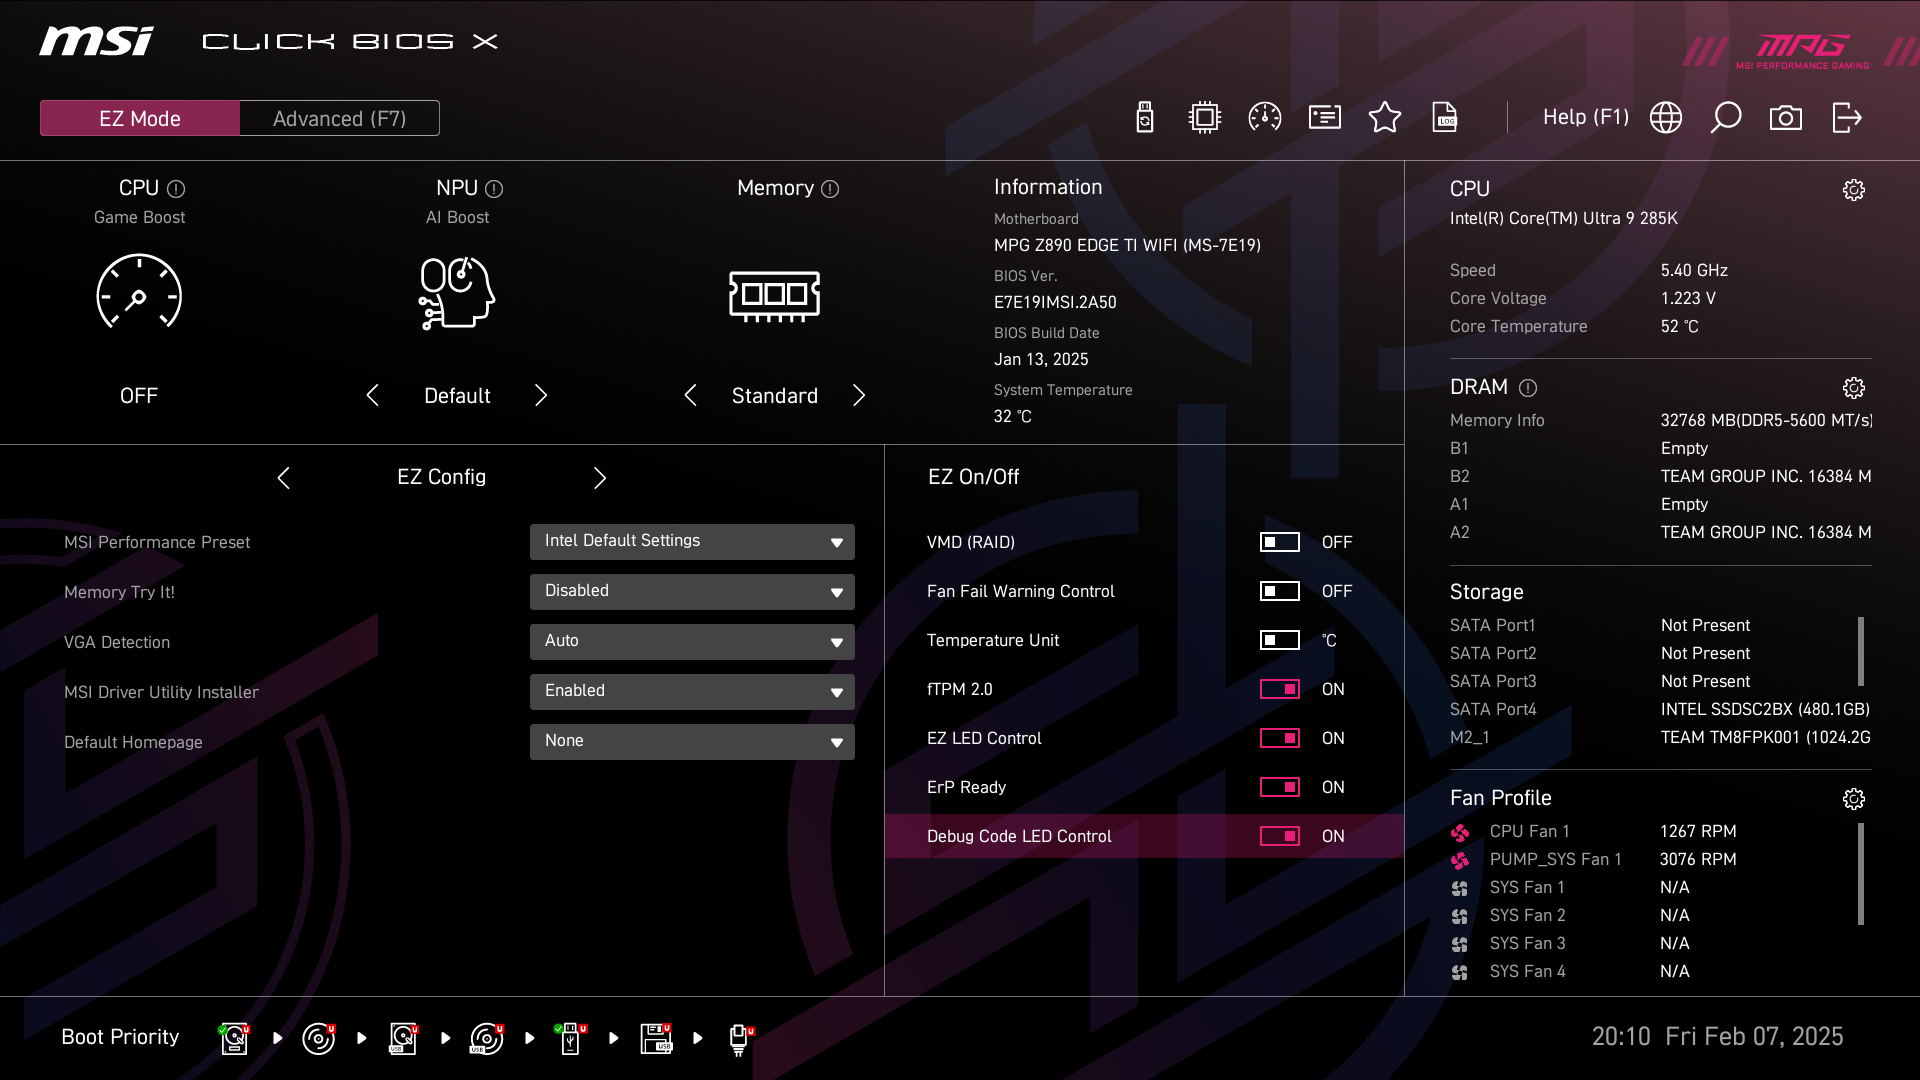This screenshot has height=1080, width=1920.
Task: Open the Favorites star icon
Action: [x=1385, y=118]
